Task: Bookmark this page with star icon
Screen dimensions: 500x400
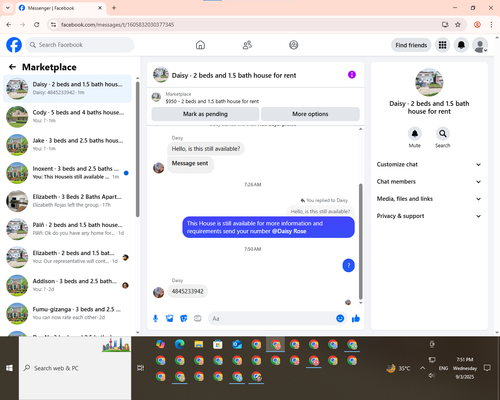Action: (458, 25)
